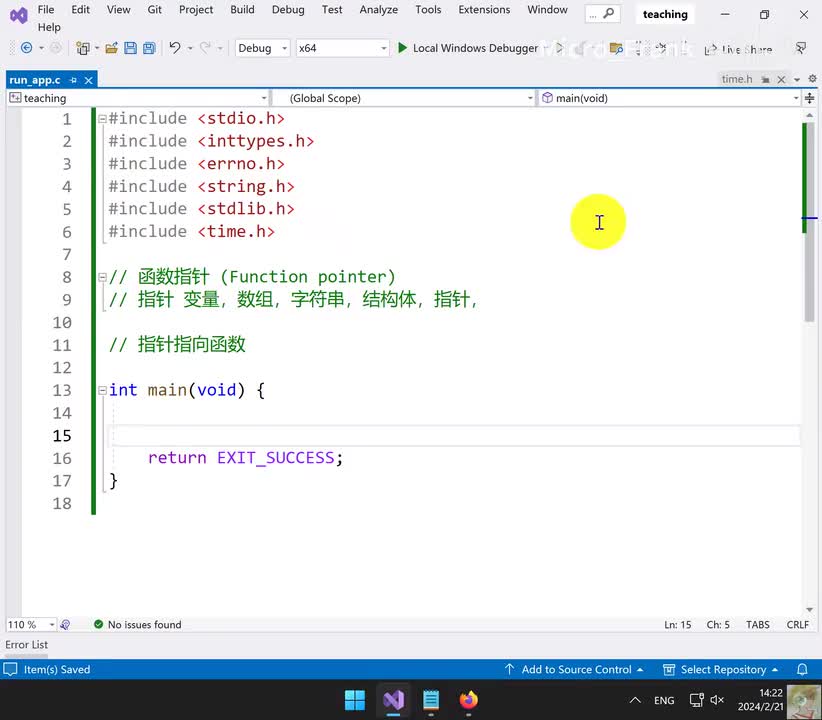Save the current file with the disk icon
The width and height of the screenshot is (822, 720).
tap(130, 48)
